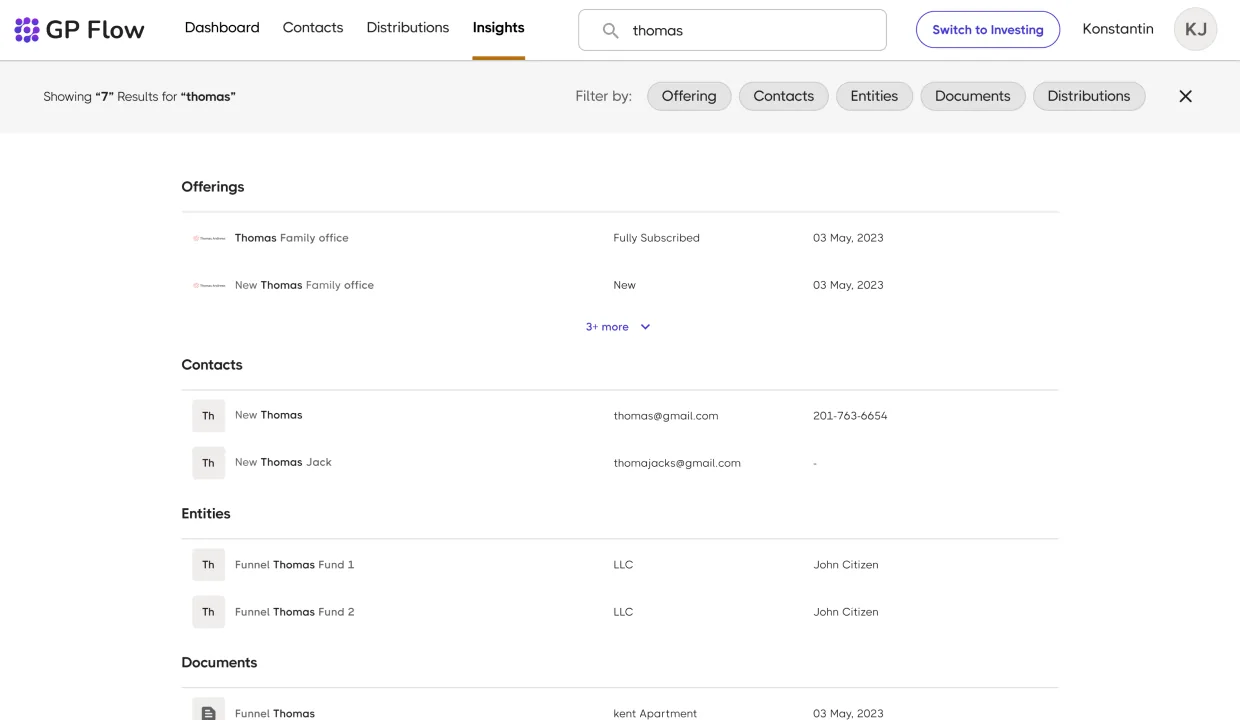Filter results by Documents chip
Viewport: 1240px width, 720px height.
(x=973, y=96)
